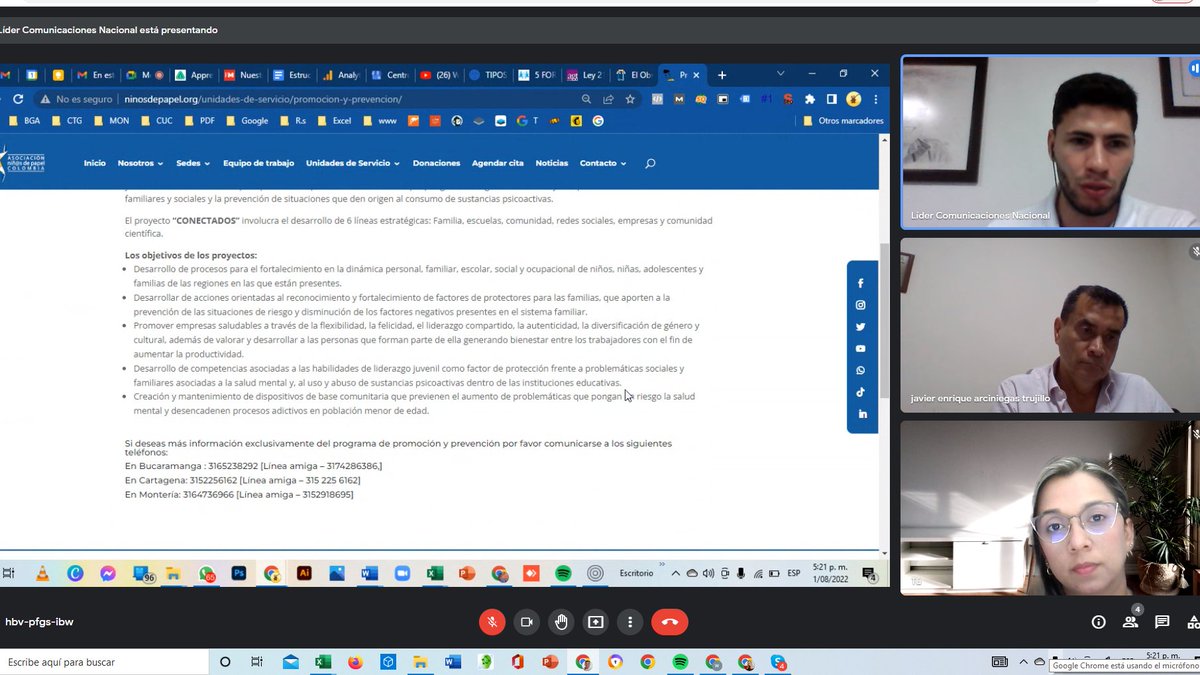Click the YouTube icon in the social sidebar
1200x675 pixels.
(x=861, y=349)
